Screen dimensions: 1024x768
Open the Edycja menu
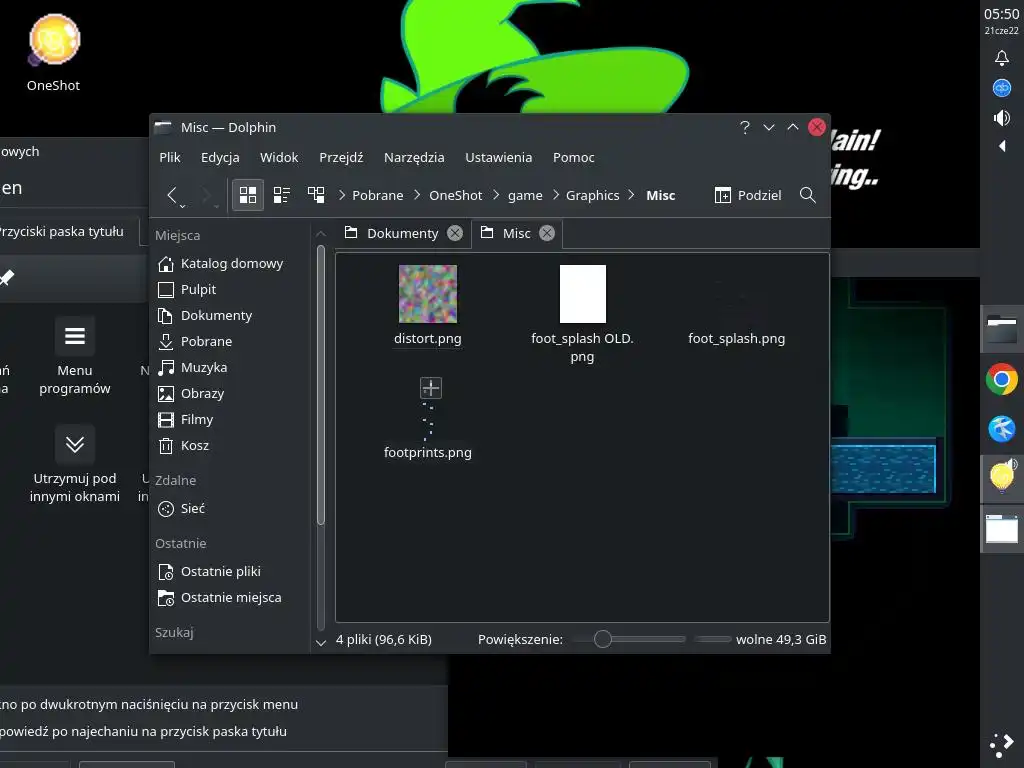[220, 157]
